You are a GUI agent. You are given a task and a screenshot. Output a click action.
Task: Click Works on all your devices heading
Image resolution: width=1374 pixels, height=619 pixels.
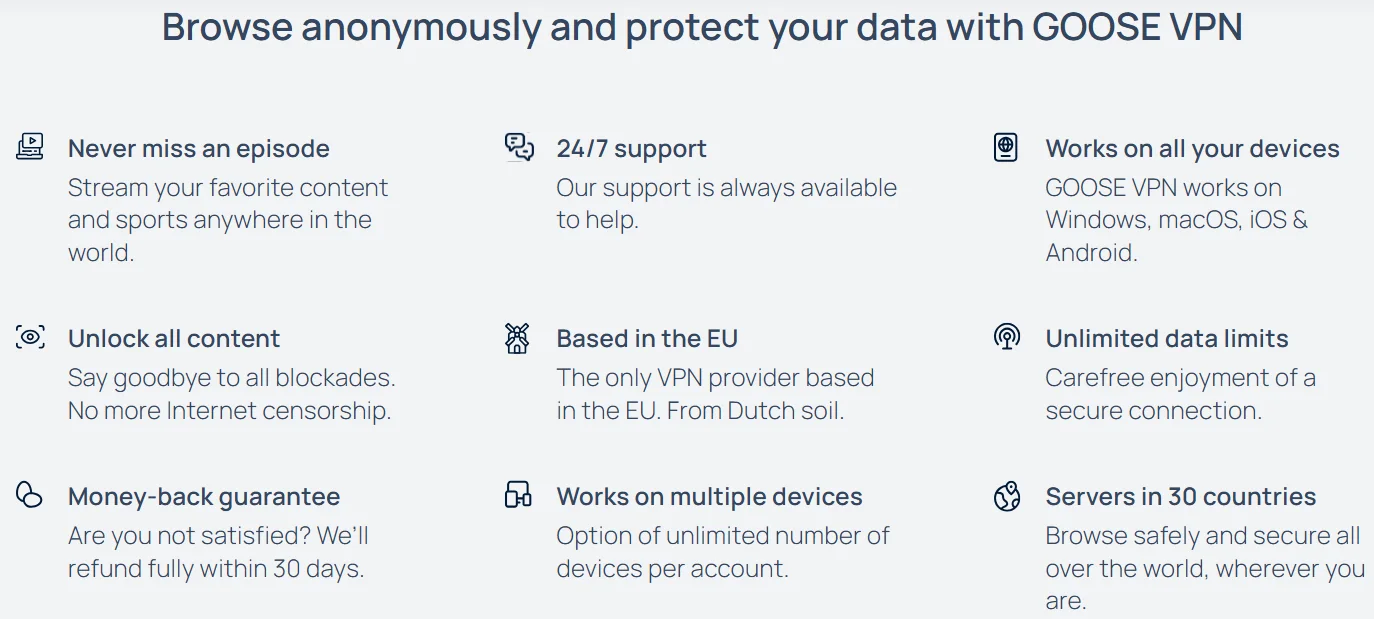(x=1193, y=149)
